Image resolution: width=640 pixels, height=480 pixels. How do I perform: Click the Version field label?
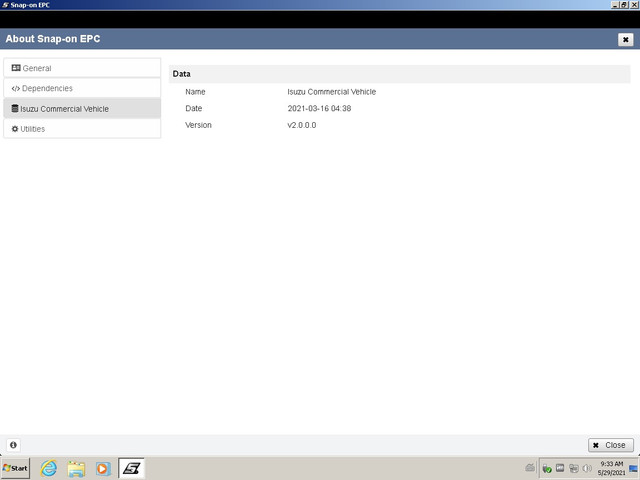(198, 125)
